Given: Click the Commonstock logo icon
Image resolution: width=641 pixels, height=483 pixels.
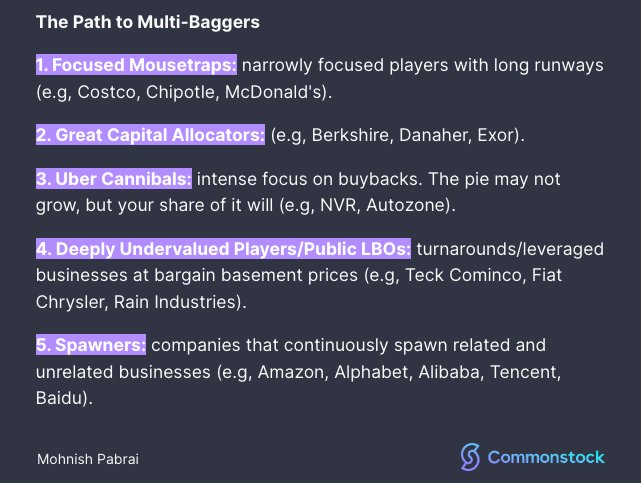Looking at the screenshot, I should [470, 457].
